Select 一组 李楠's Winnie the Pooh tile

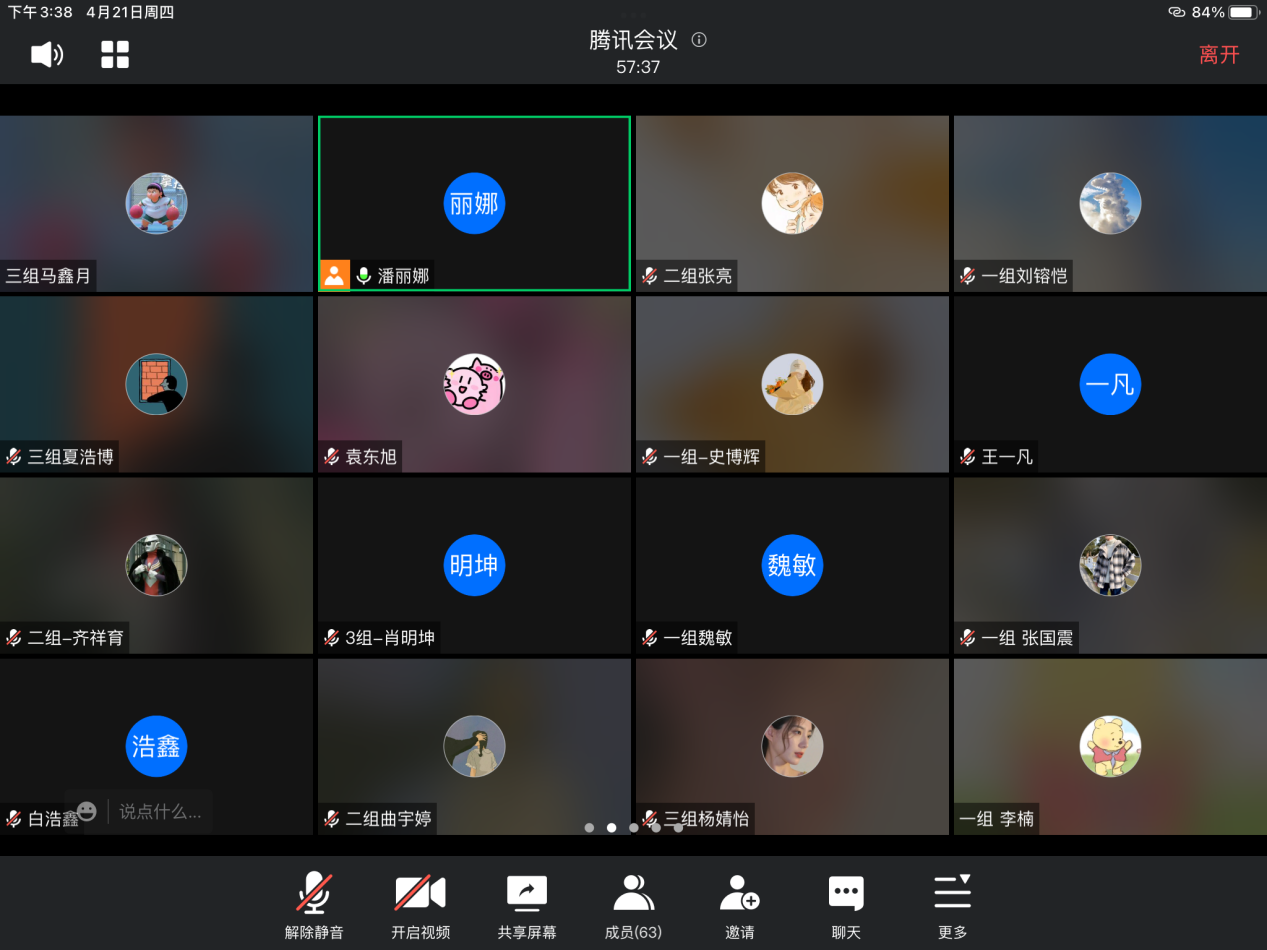point(1110,746)
